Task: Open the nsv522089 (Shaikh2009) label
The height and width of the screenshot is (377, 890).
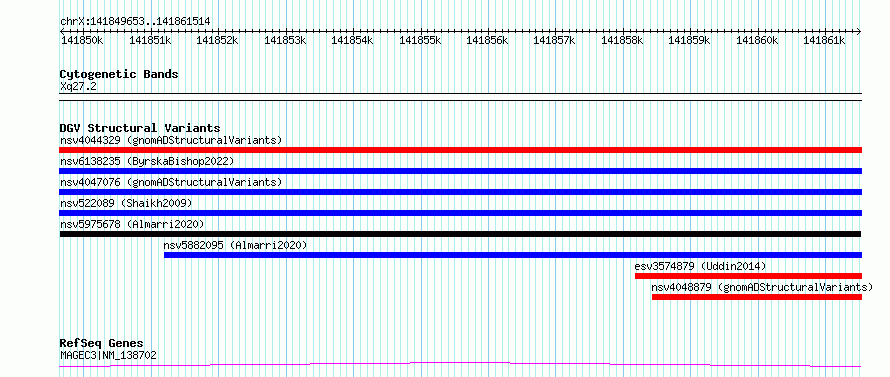Action: [x=126, y=203]
